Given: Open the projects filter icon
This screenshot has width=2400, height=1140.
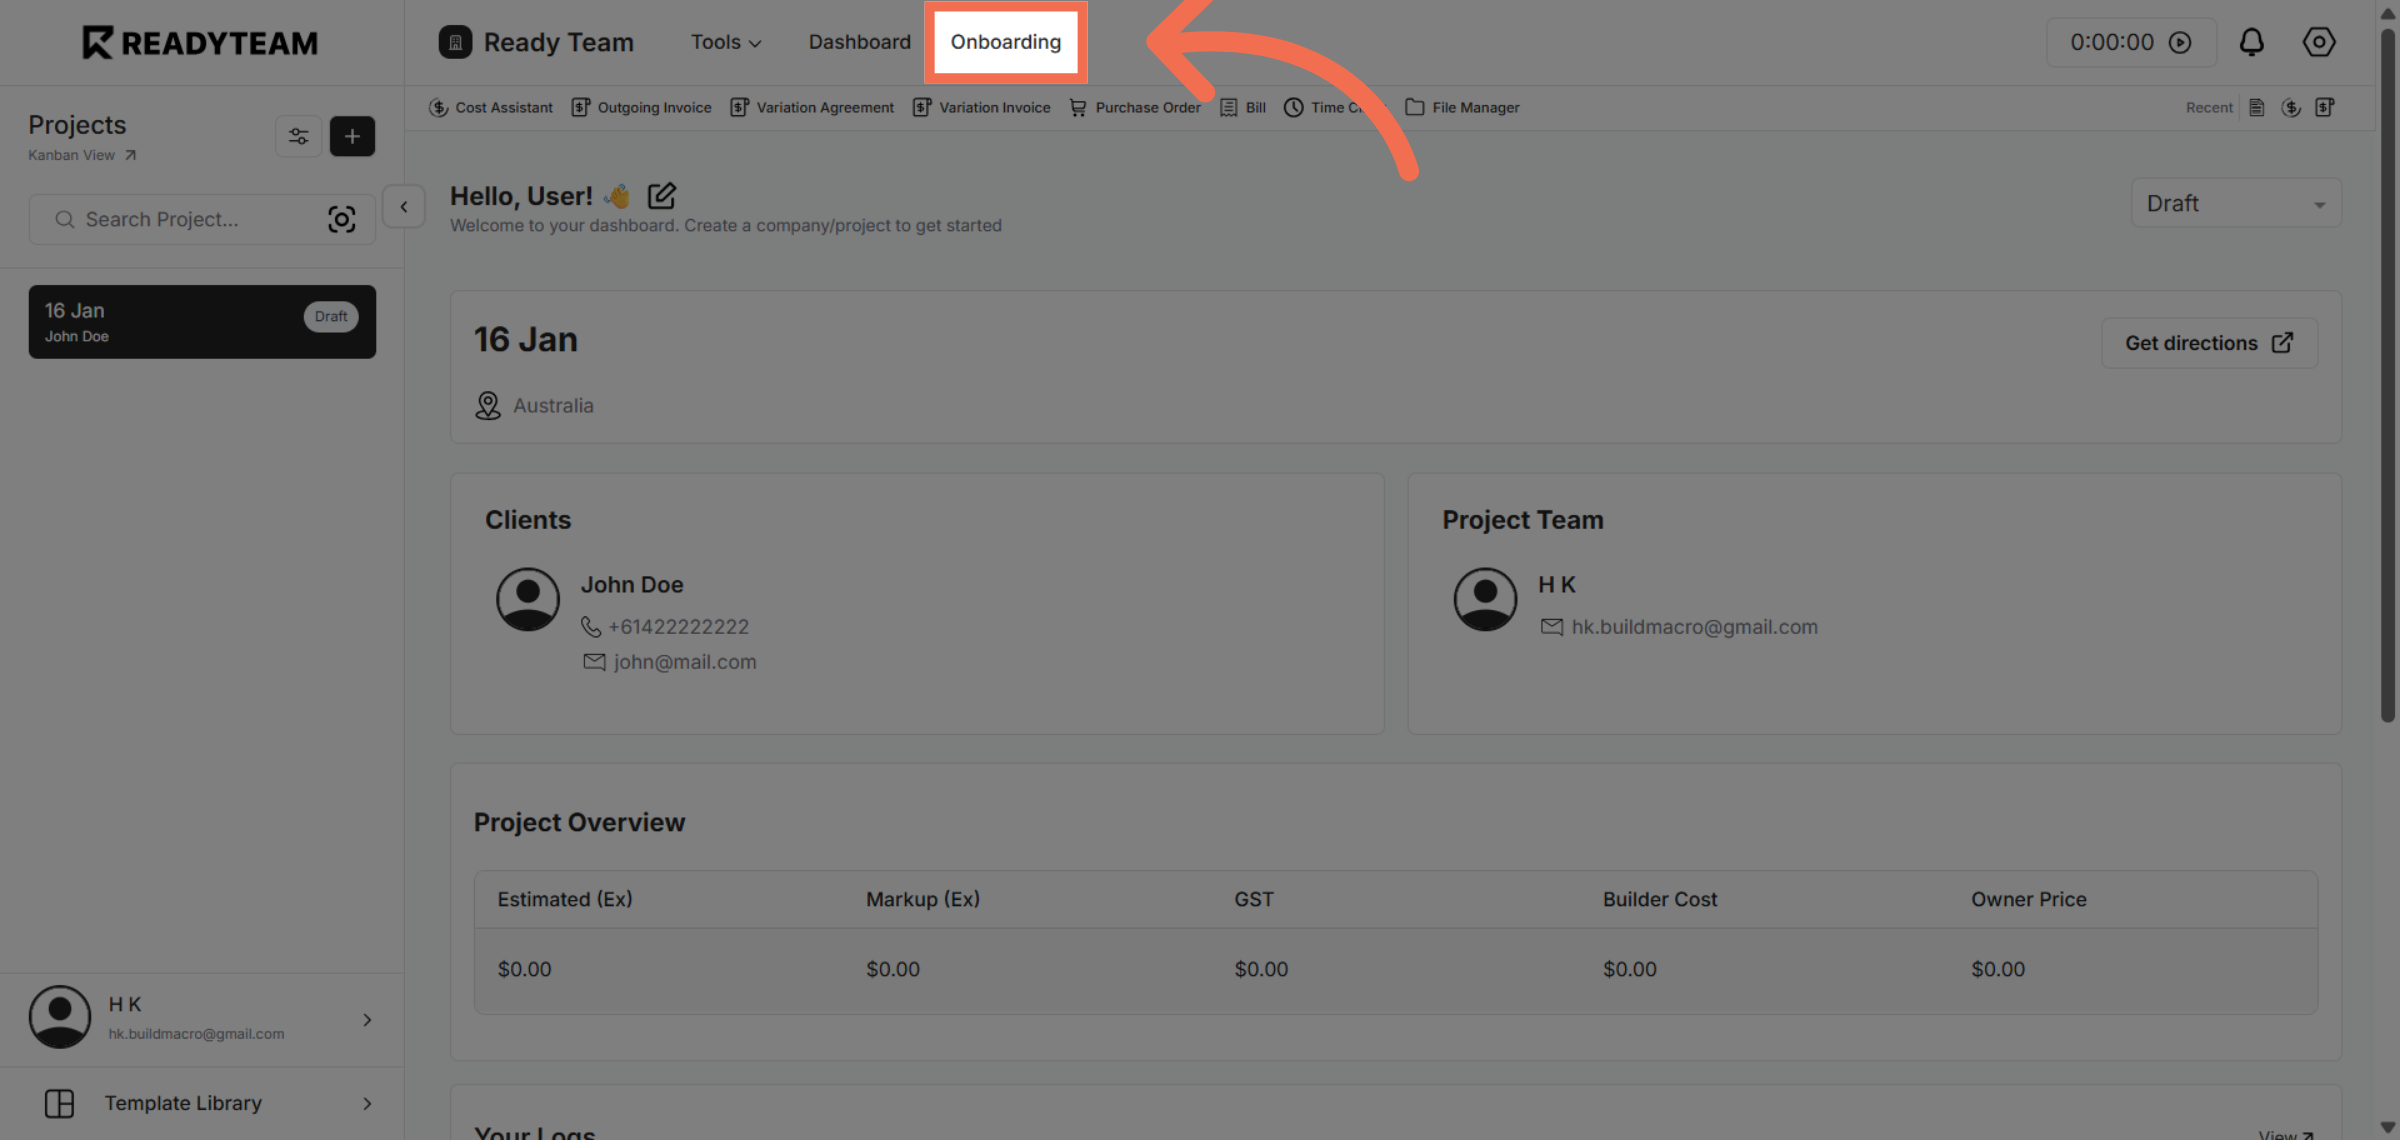Looking at the screenshot, I should pyautogui.click(x=298, y=136).
